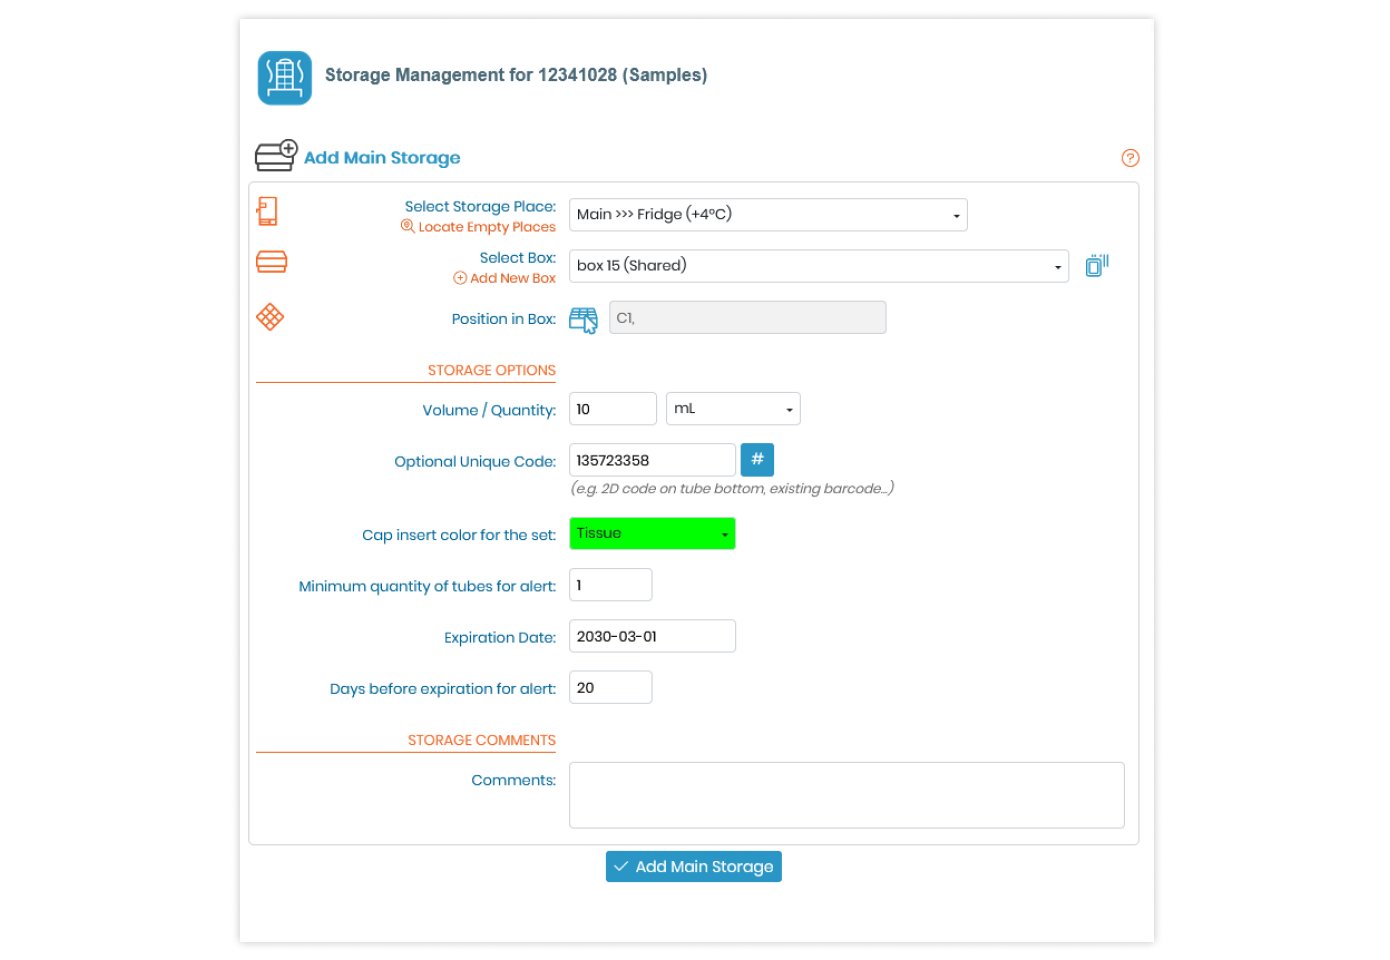1390x960 pixels.
Task: Click the orange diamond position icon
Action: [x=270, y=317]
